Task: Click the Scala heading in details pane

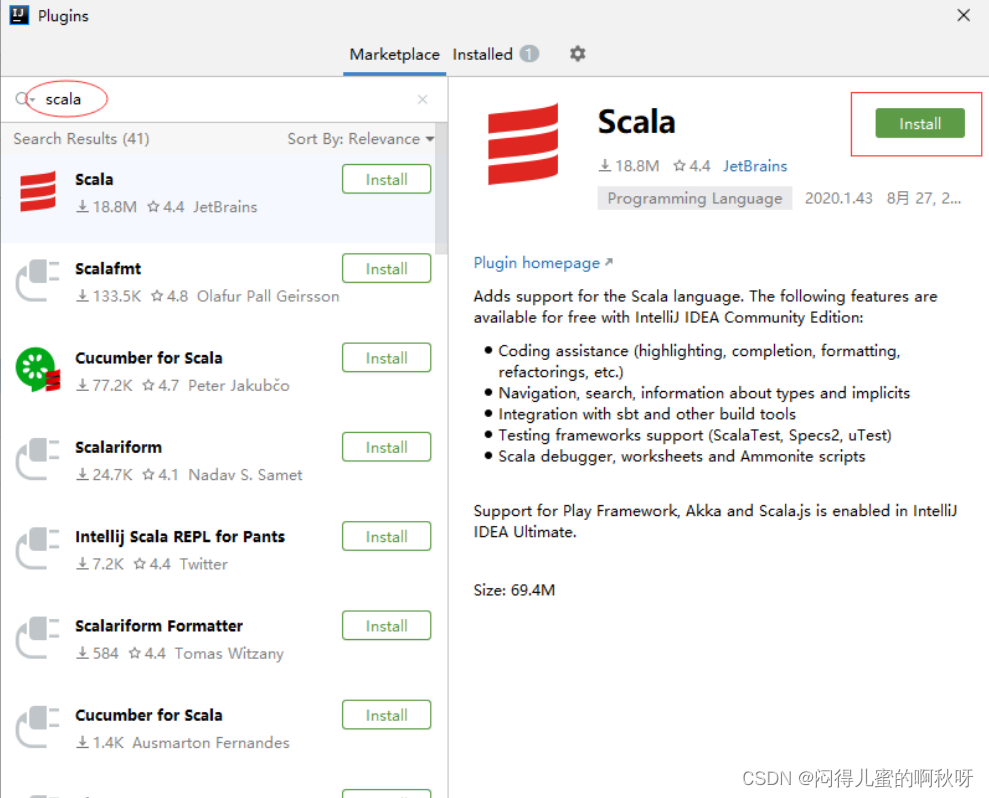Action: pyautogui.click(x=636, y=122)
